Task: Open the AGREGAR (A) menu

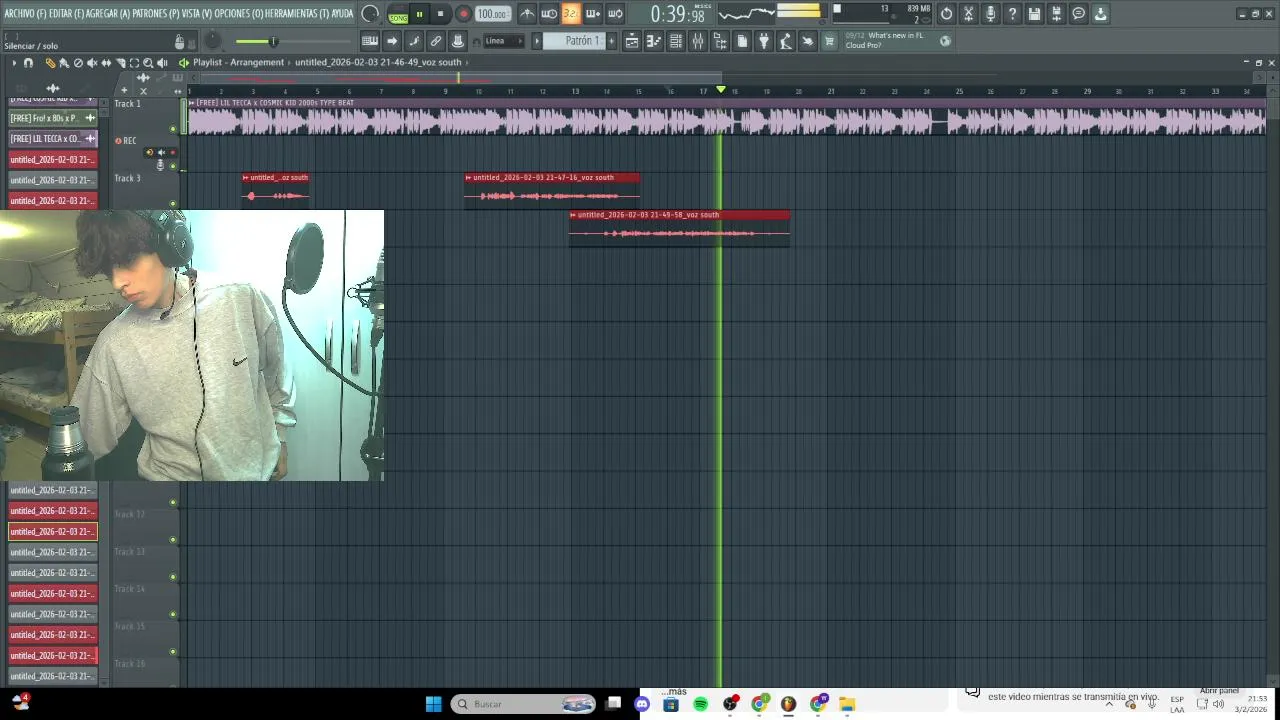Action: pos(108,14)
